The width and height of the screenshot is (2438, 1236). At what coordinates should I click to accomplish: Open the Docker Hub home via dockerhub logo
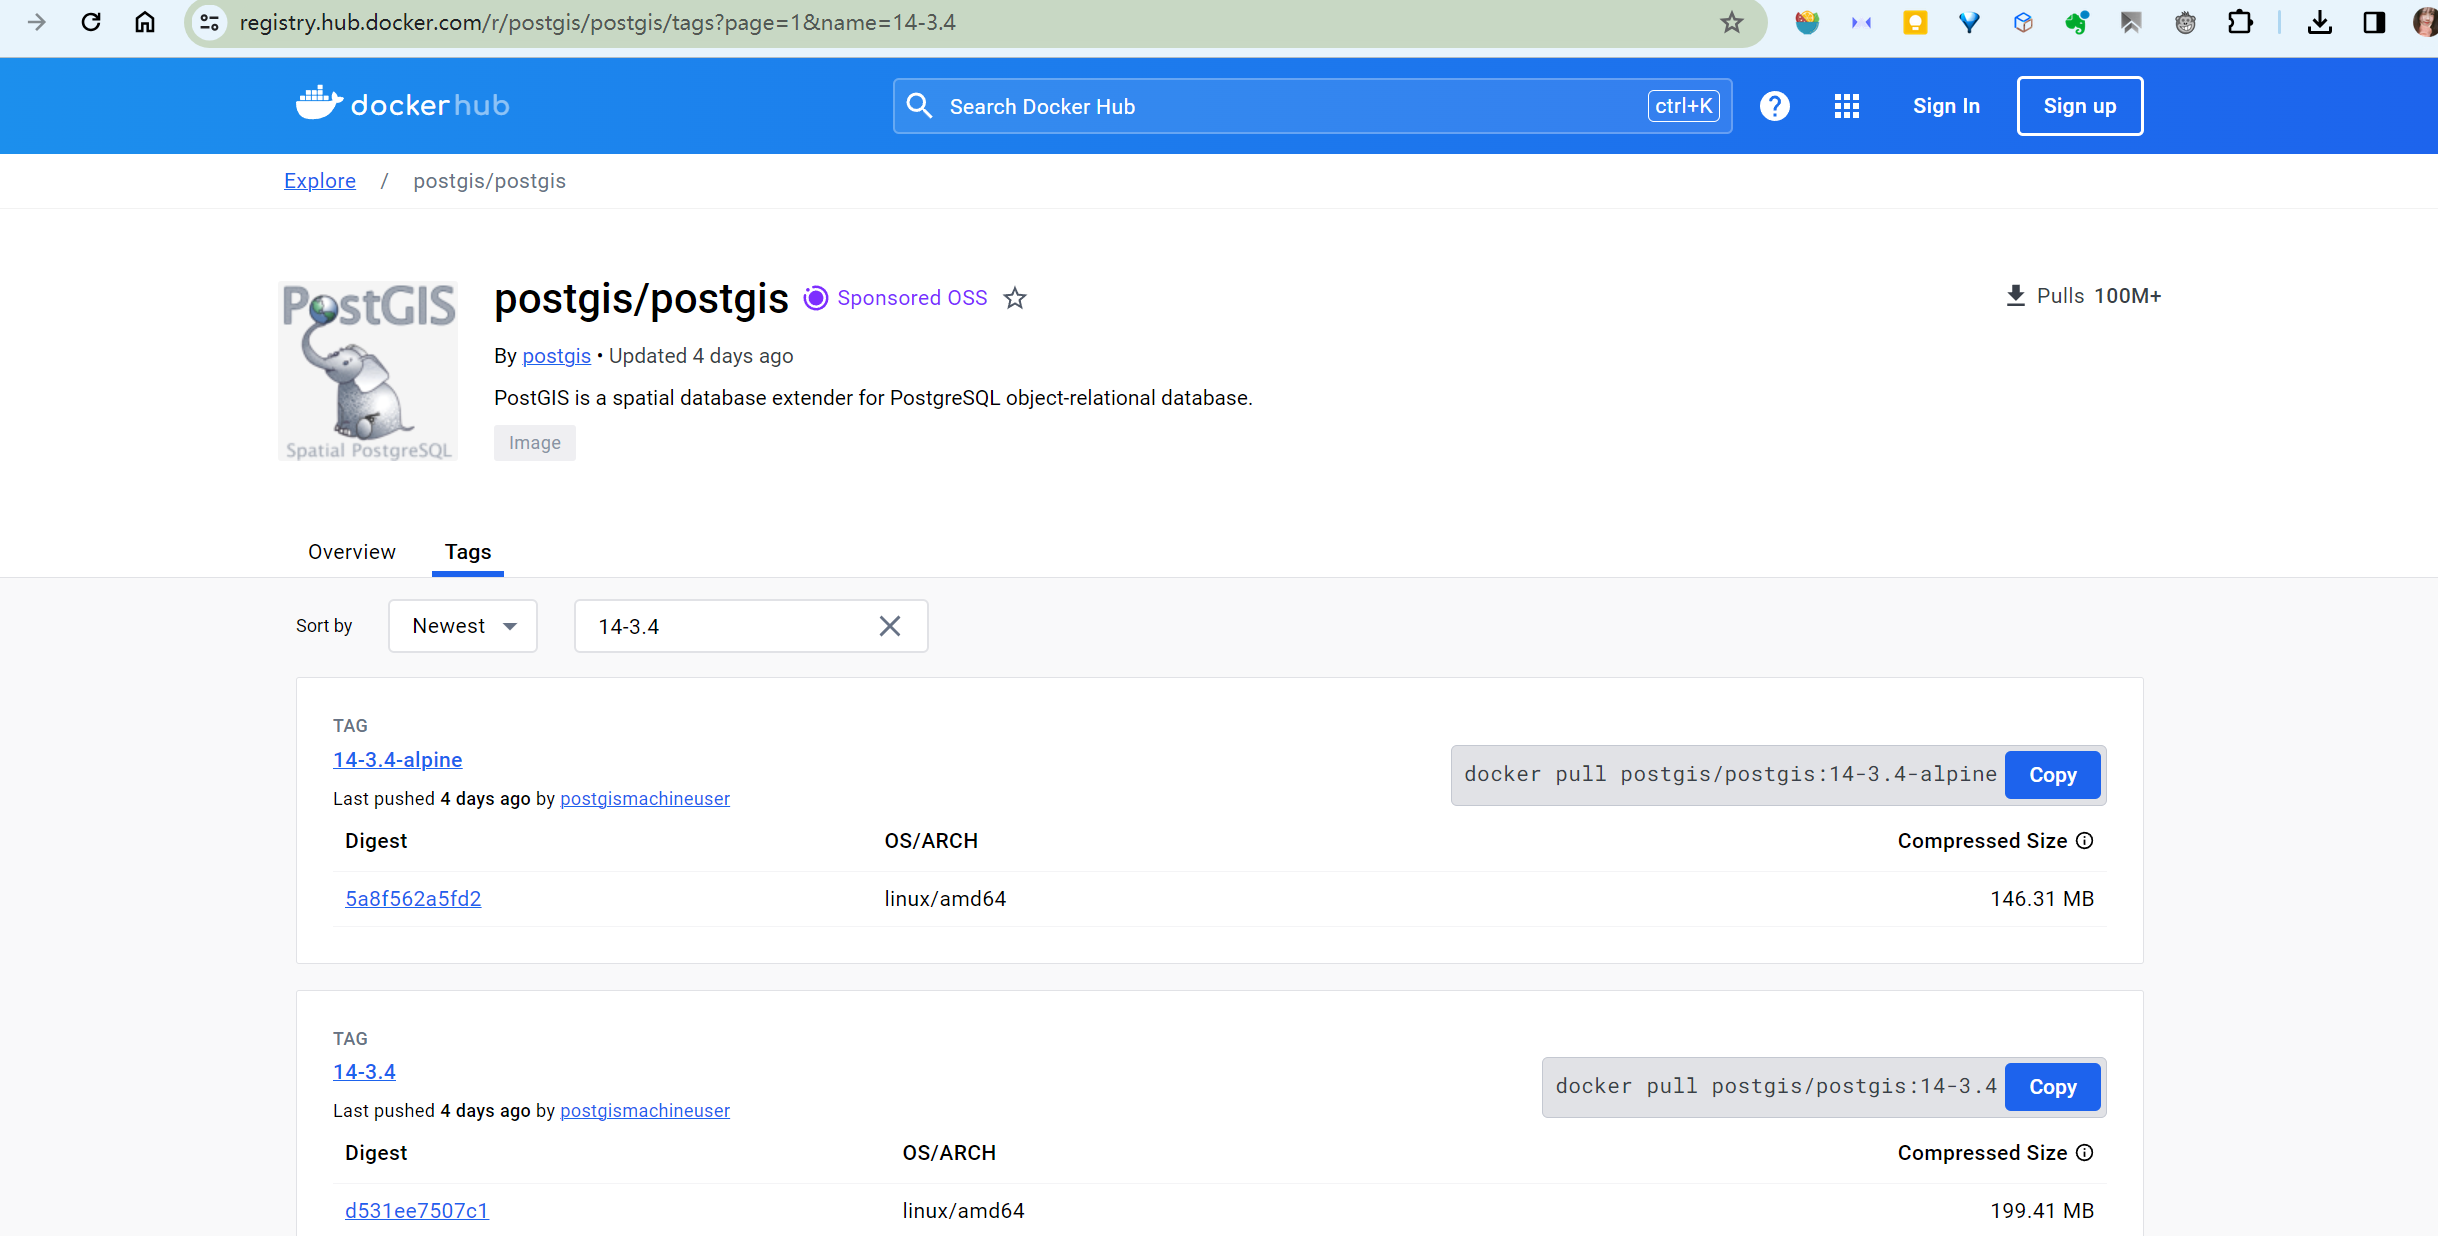pos(401,105)
